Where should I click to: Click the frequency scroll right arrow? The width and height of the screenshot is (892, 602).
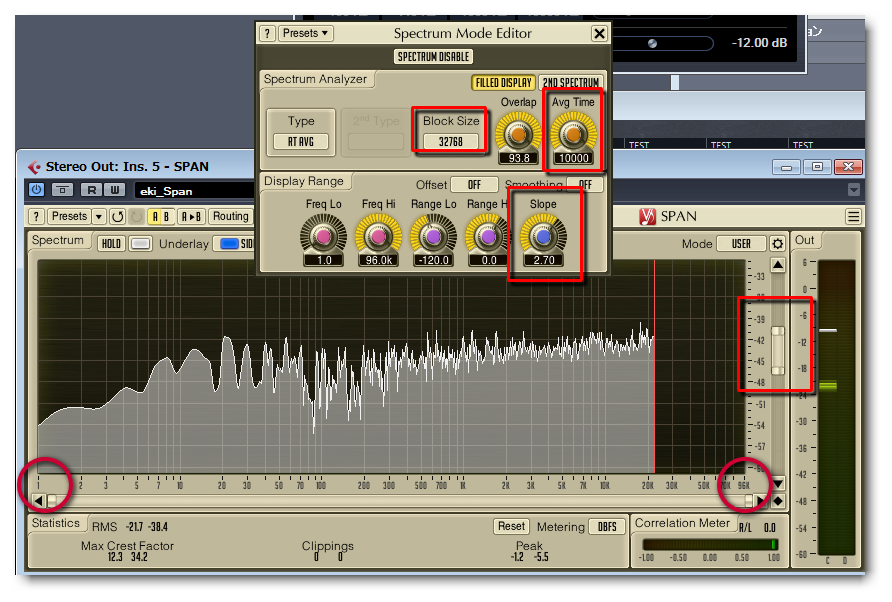(x=761, y=501)
